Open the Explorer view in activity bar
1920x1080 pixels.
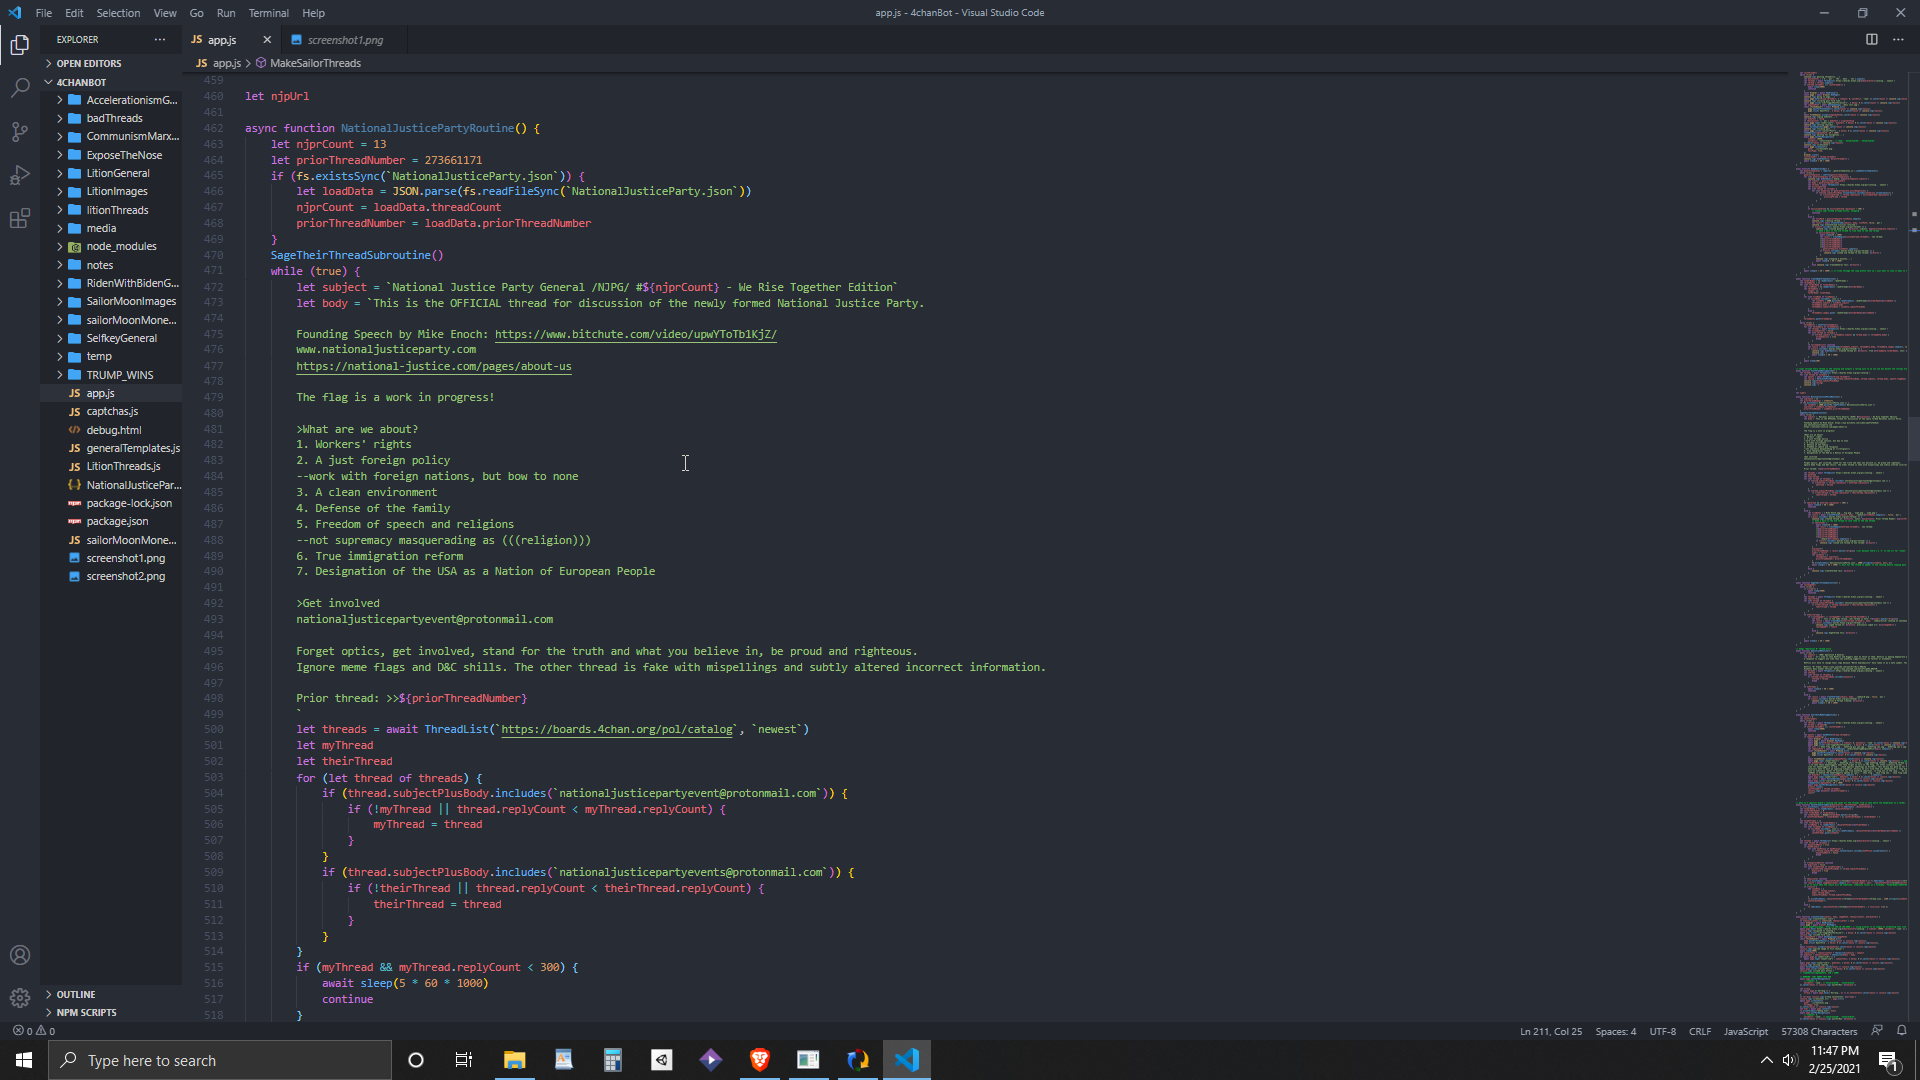(x=20, y=44)
